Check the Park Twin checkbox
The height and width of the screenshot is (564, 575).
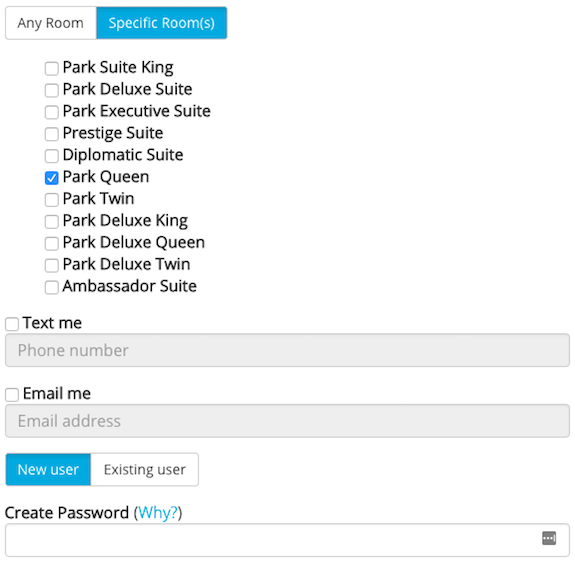tap(51, 200)
